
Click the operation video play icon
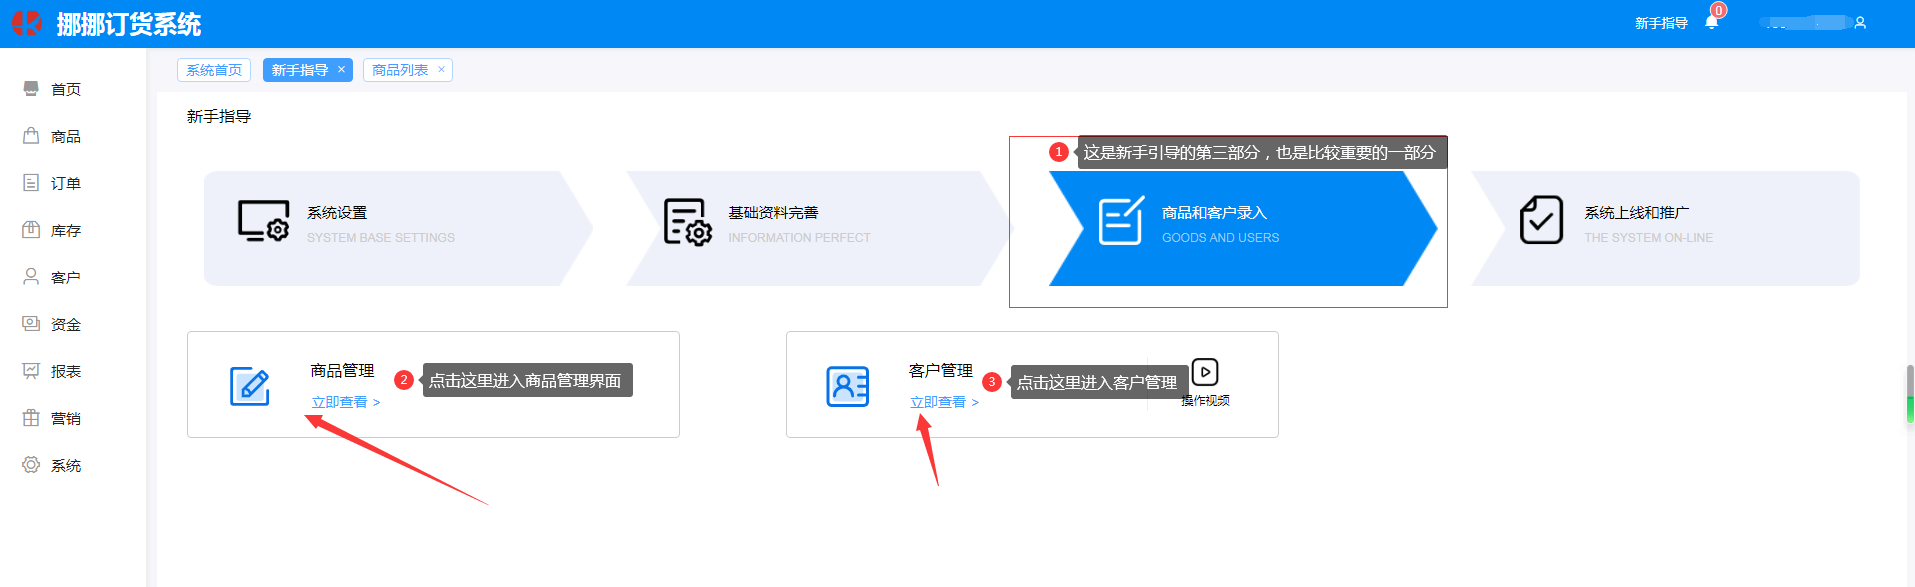tap(1205, 372)
